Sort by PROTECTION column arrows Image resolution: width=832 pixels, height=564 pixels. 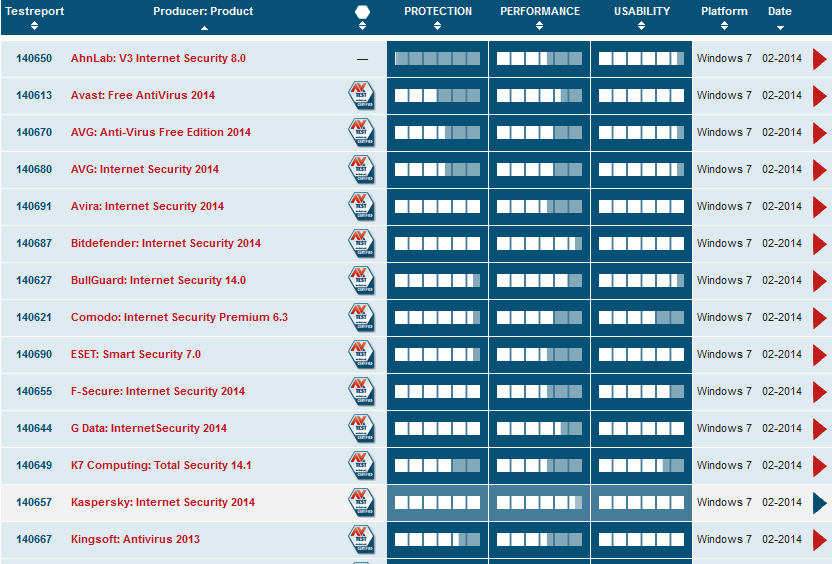[x=437, y=25]
